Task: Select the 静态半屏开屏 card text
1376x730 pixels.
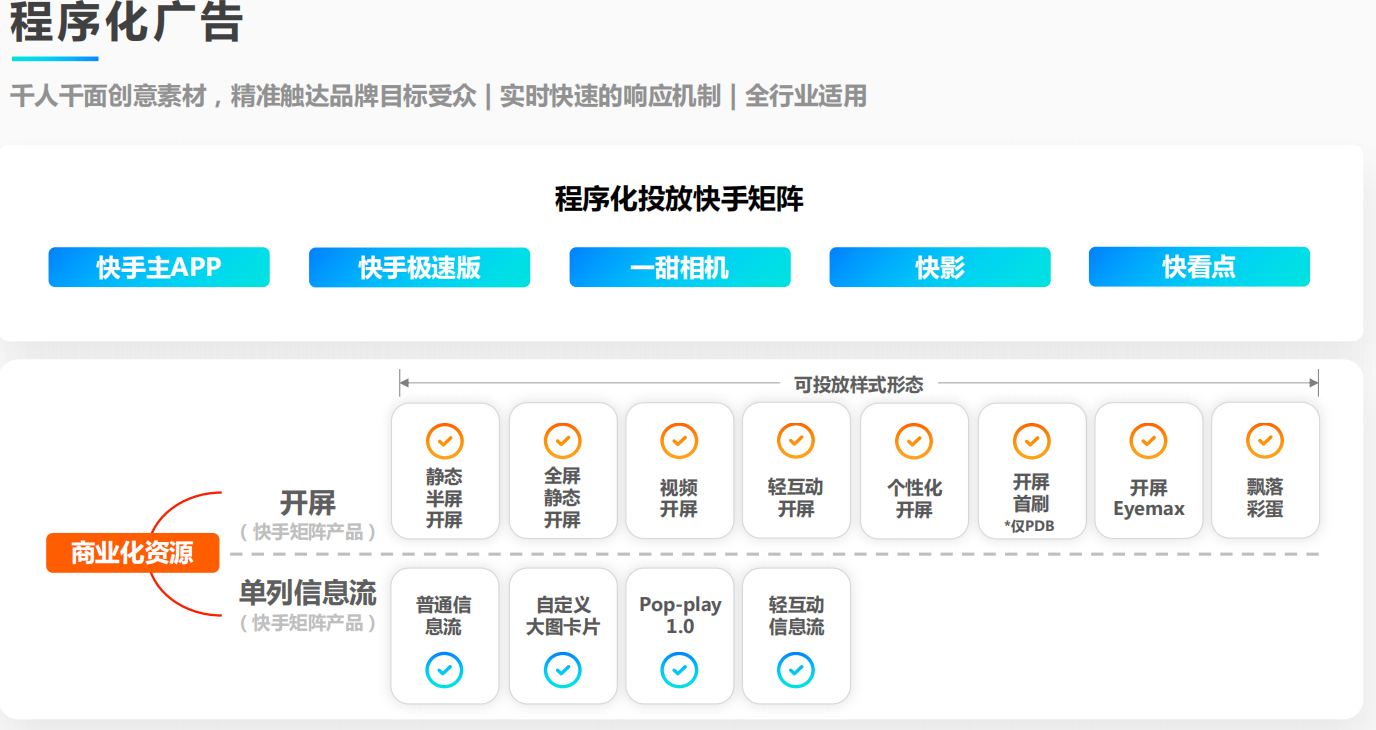Action: (445, 498)
